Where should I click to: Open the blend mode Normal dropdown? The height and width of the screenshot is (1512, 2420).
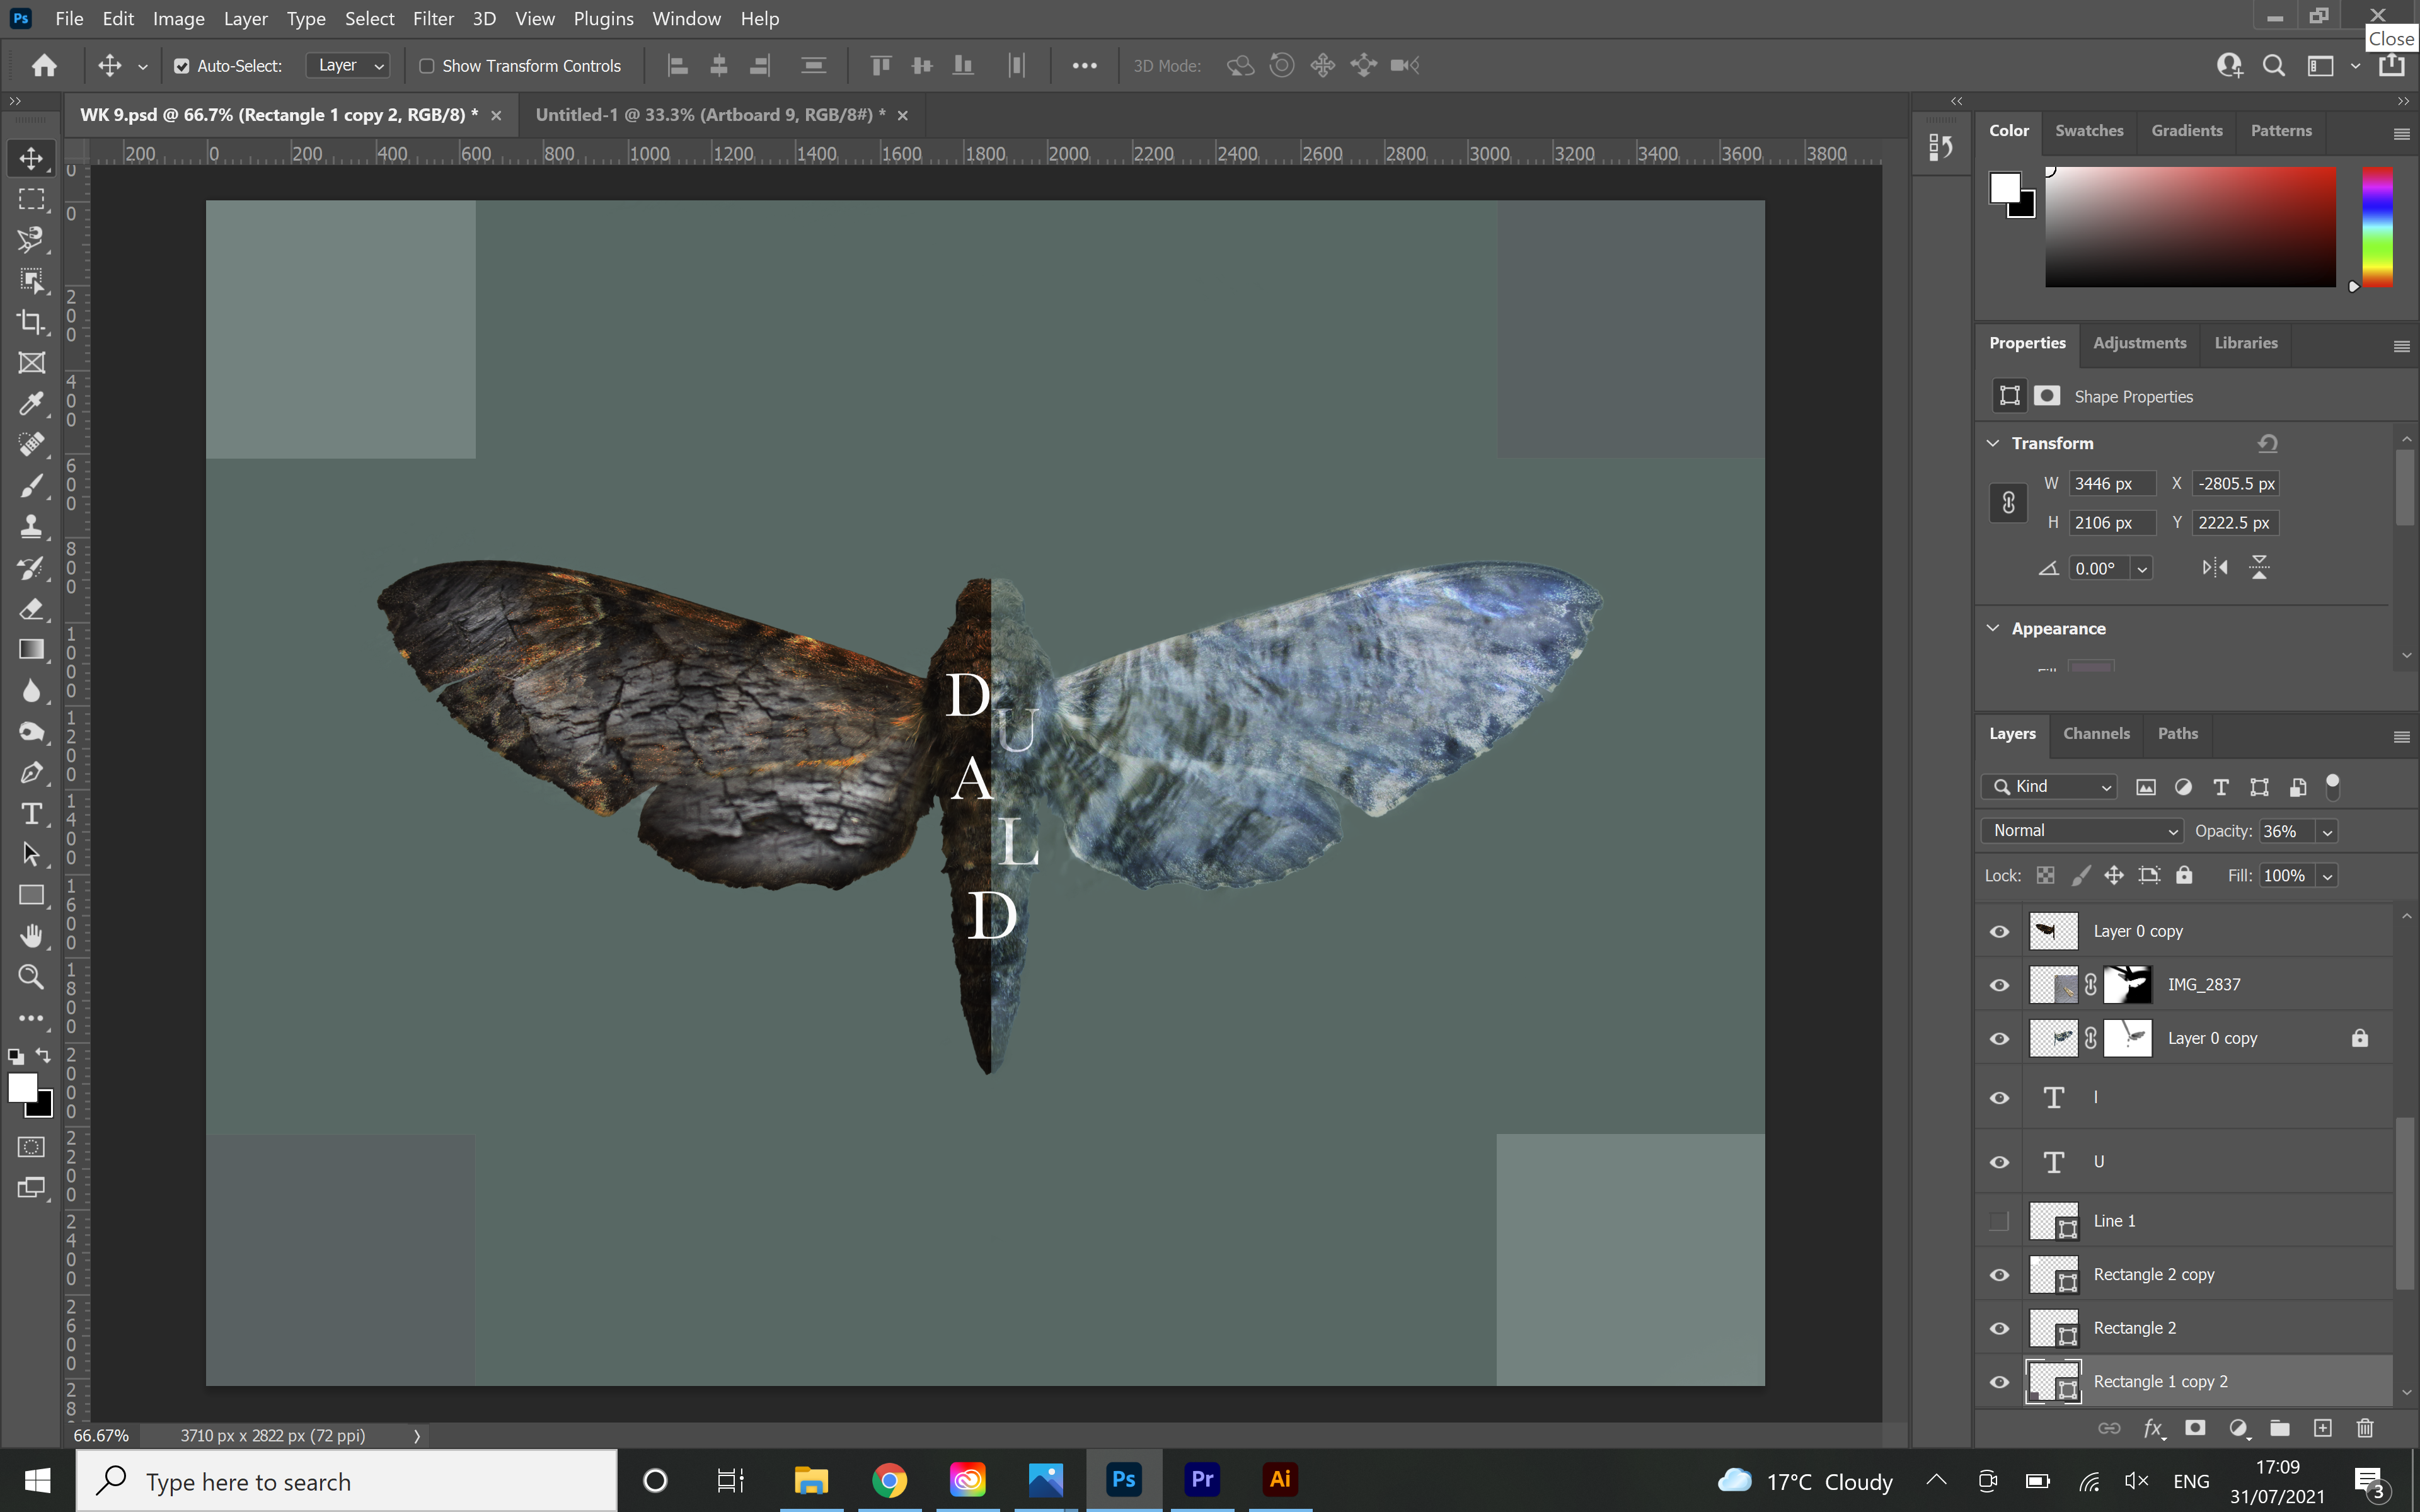point(2082,831)
